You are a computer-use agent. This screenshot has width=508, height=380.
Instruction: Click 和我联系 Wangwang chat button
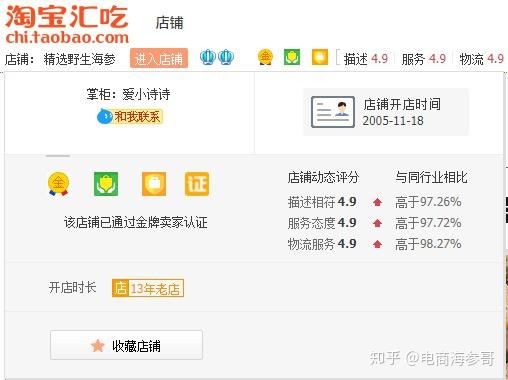(130, 117)
